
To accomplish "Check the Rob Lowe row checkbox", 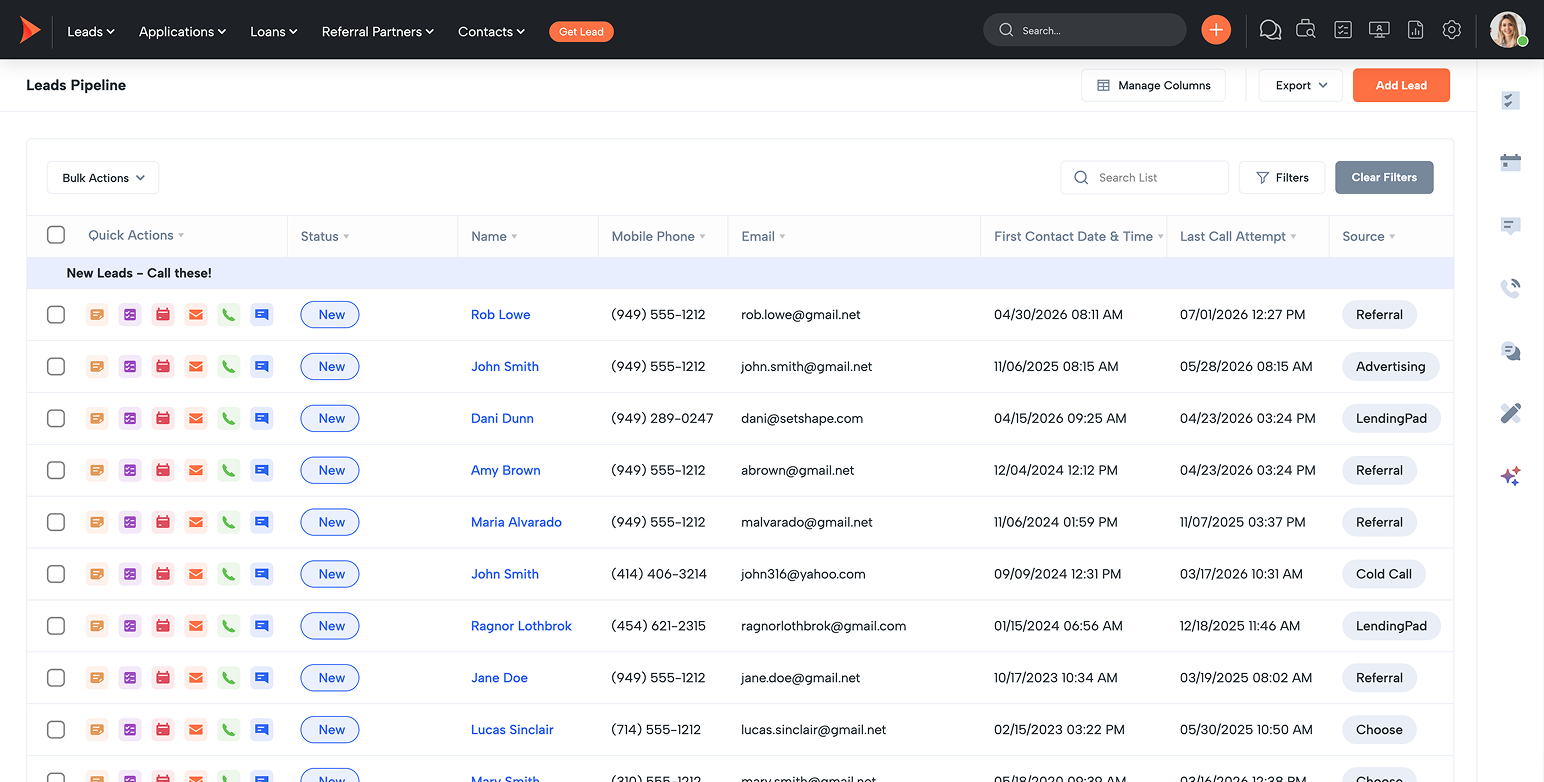I will pos(56,314).
